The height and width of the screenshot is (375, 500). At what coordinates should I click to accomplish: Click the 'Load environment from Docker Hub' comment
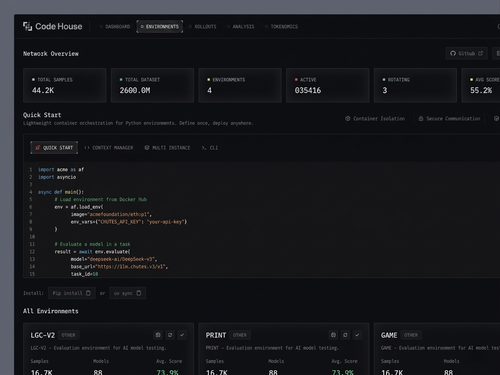101,199
